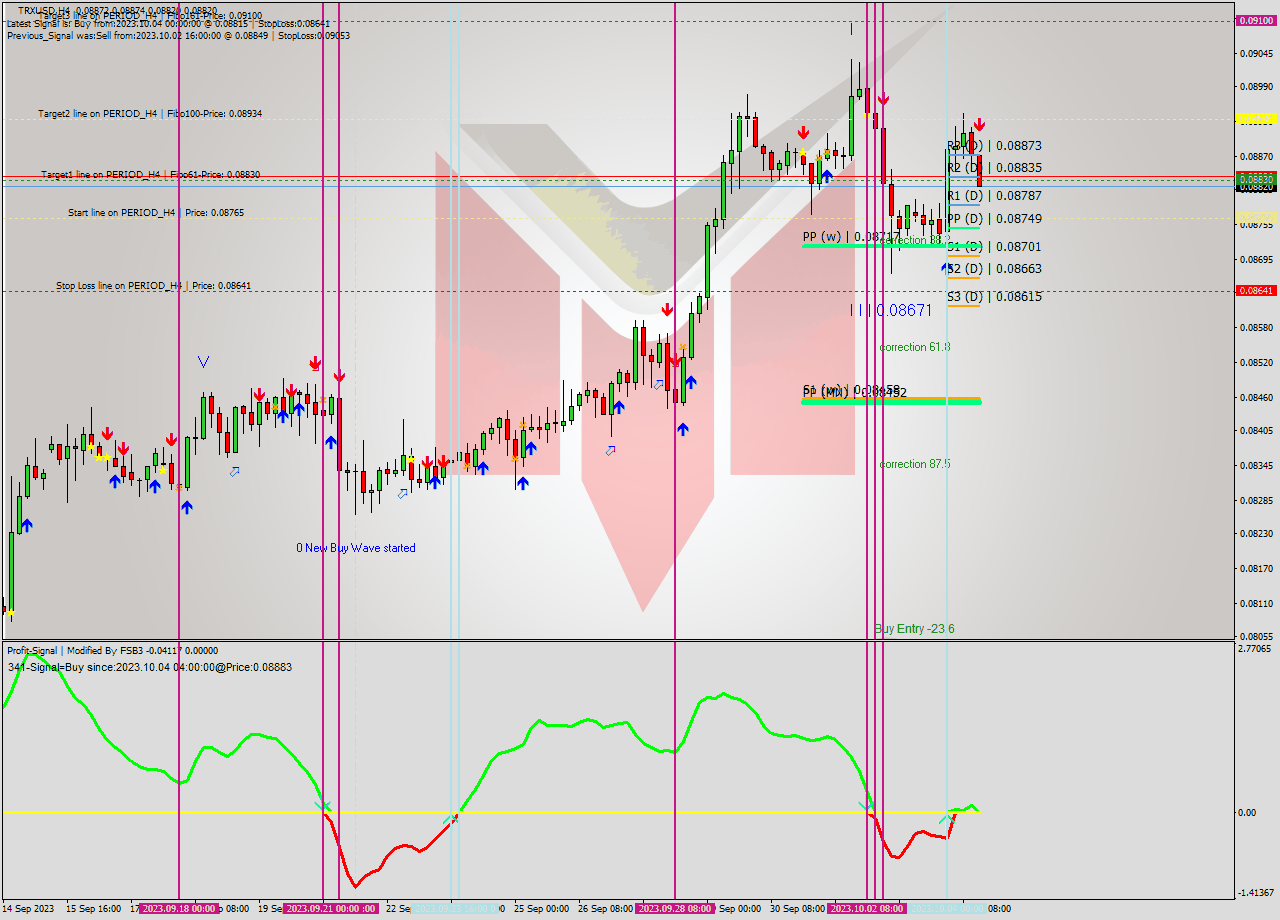Image resolution: width=1280 pixels, height=920 pixels.
Task: Click the 2023.09.18 00:00 magenta date marker
Action: pyautogui.click(x=180, y=909)
